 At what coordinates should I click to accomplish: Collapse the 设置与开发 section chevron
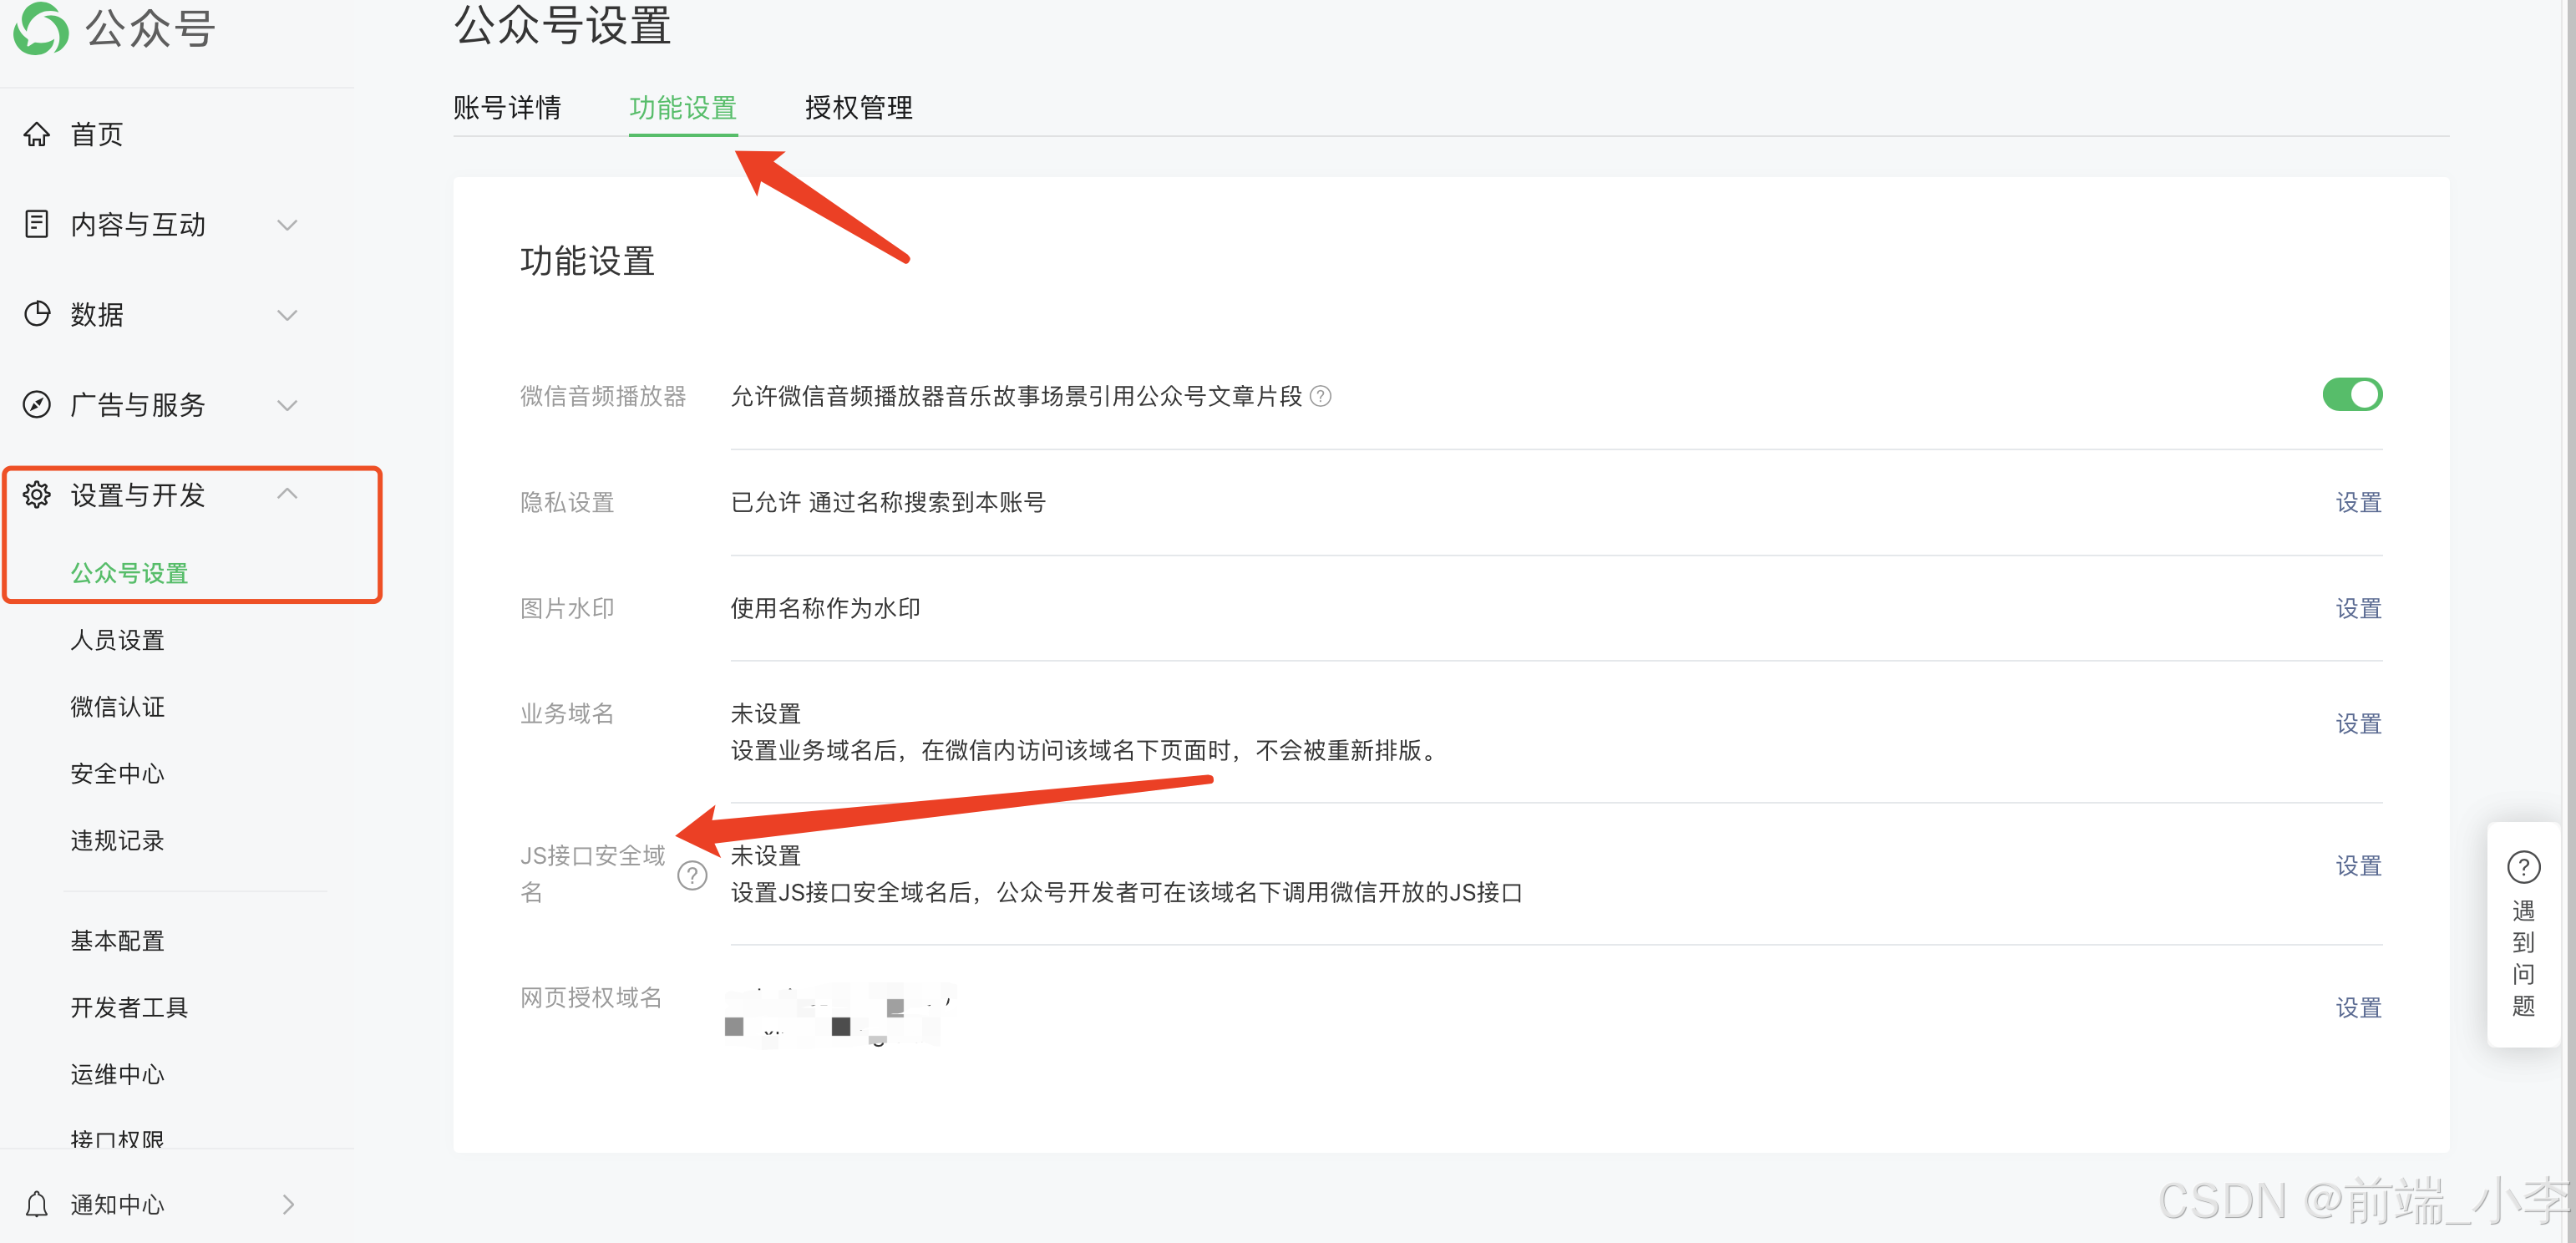[x=288, y=494]
